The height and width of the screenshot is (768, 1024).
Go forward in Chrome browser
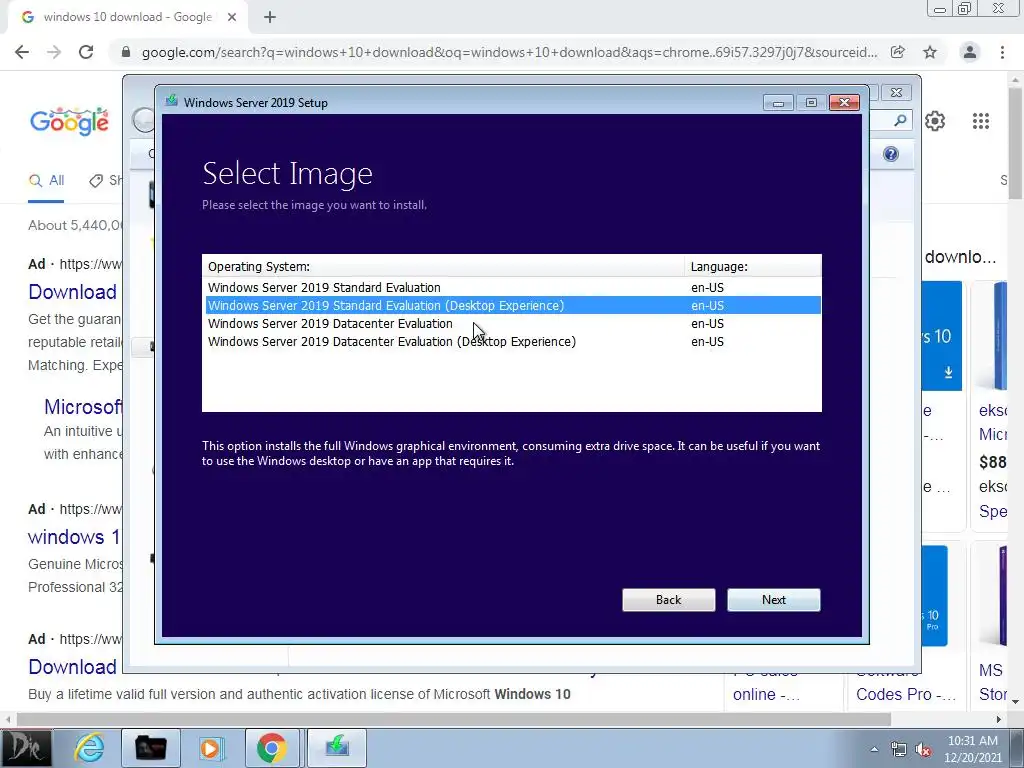tap(54, 52)
